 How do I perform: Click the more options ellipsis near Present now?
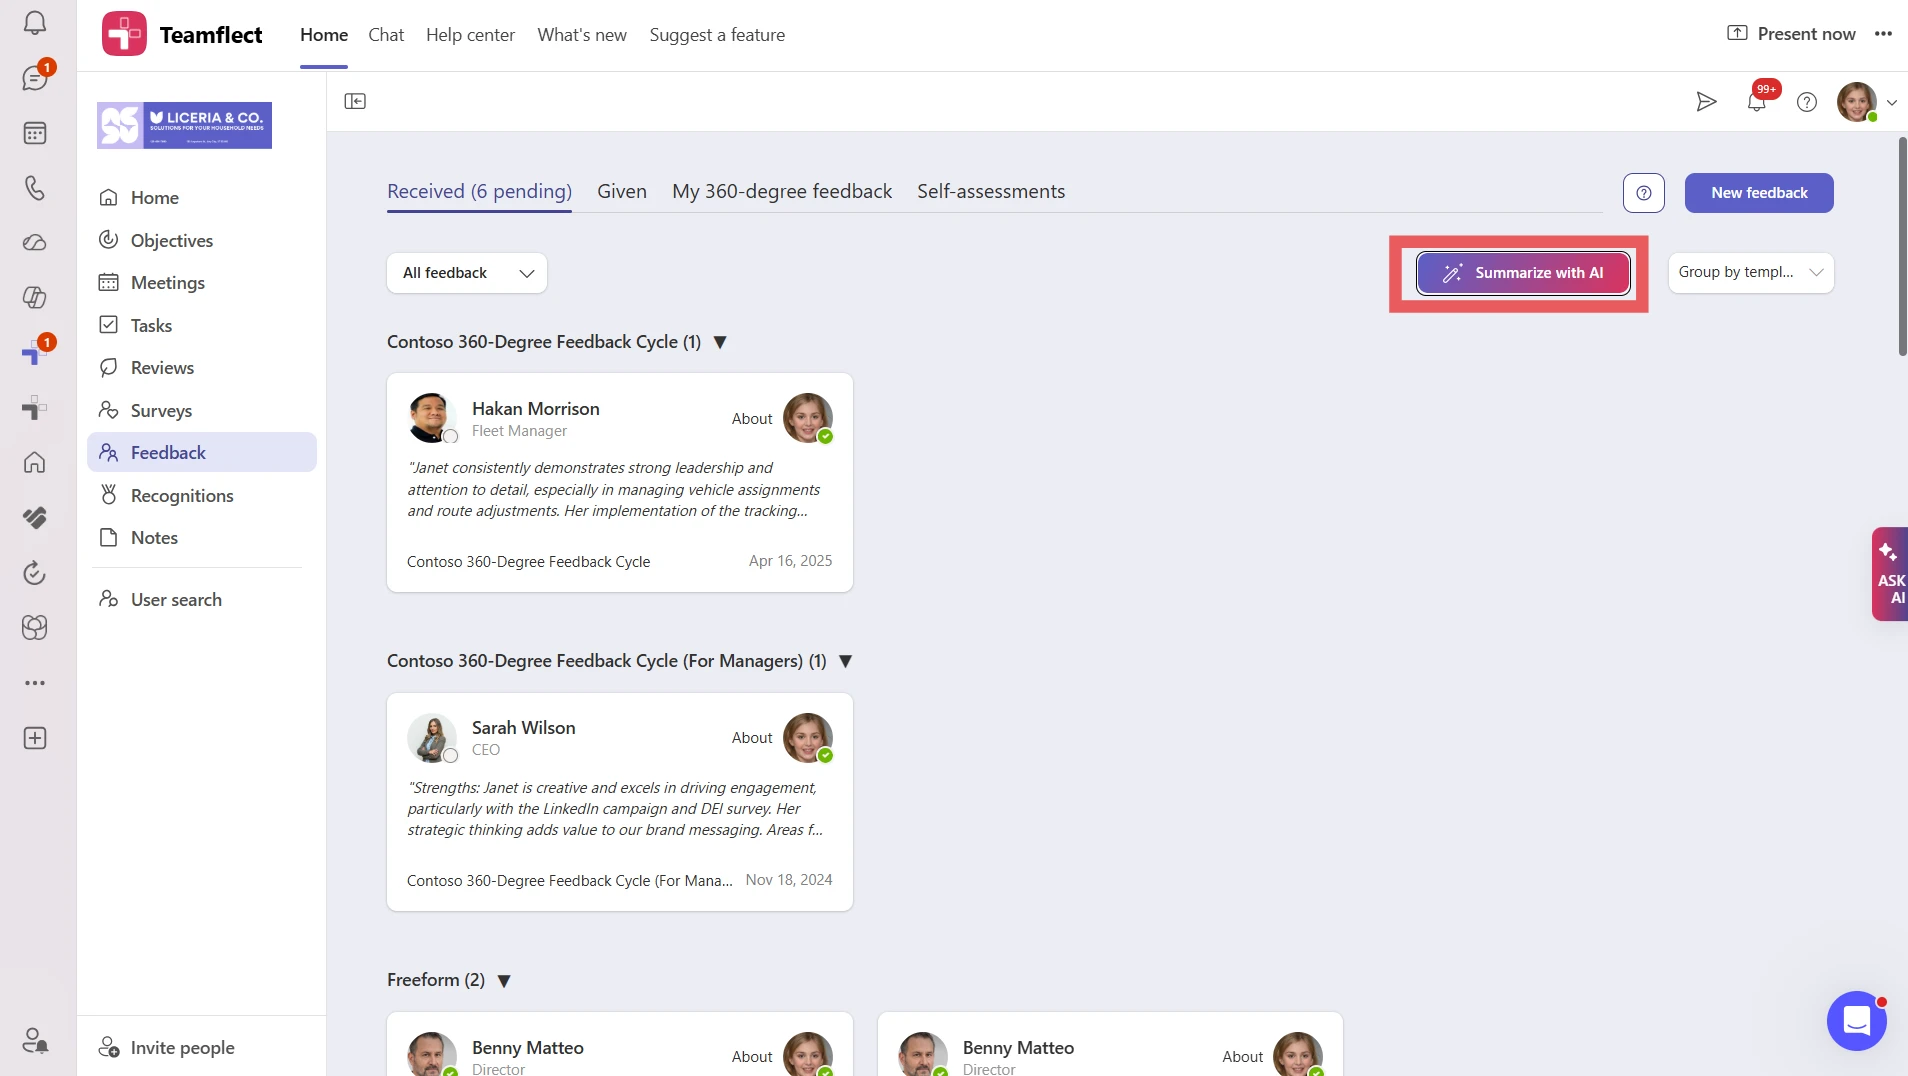coord(1884,34)
